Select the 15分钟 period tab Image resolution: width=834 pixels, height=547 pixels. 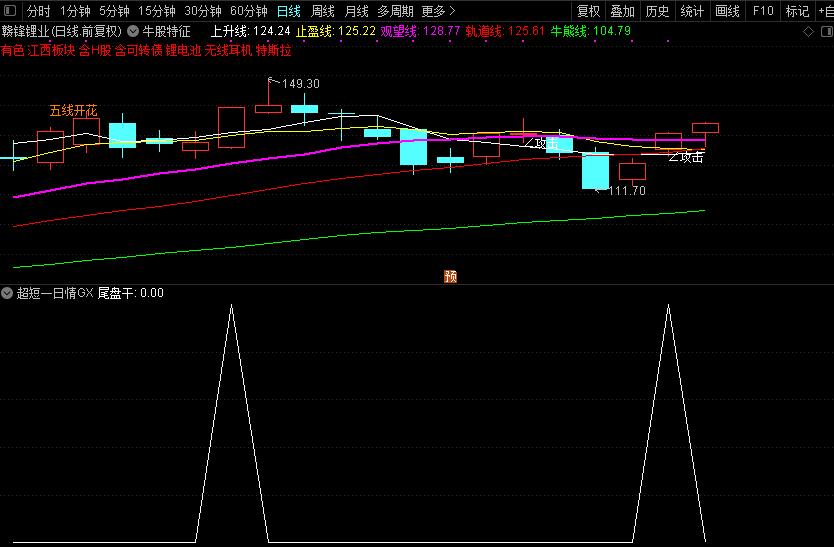pos(157,11)
